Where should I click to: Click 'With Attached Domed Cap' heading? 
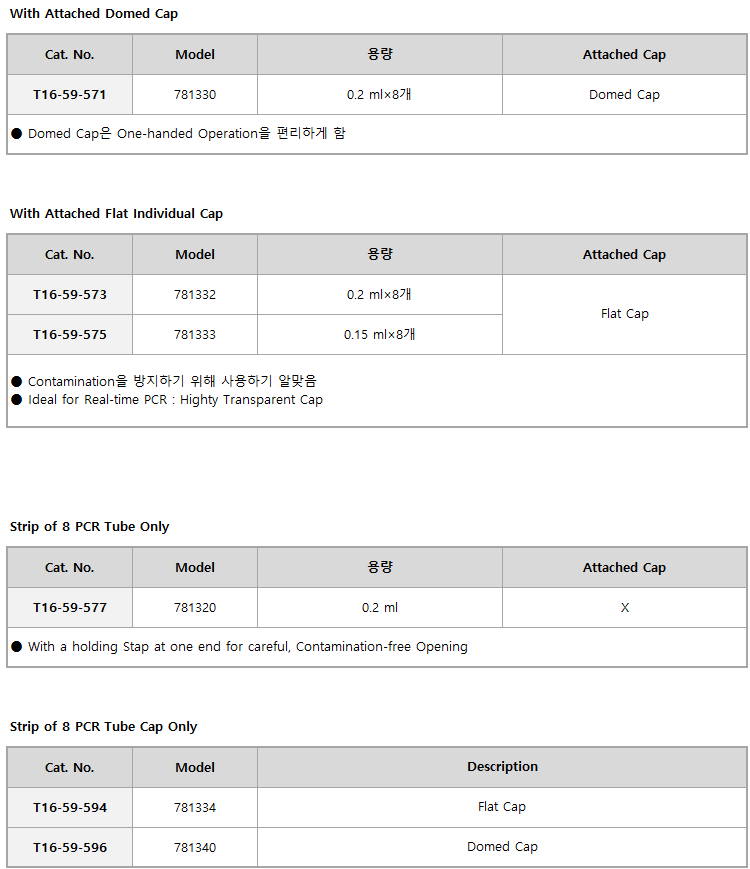[x=94, y=14]
